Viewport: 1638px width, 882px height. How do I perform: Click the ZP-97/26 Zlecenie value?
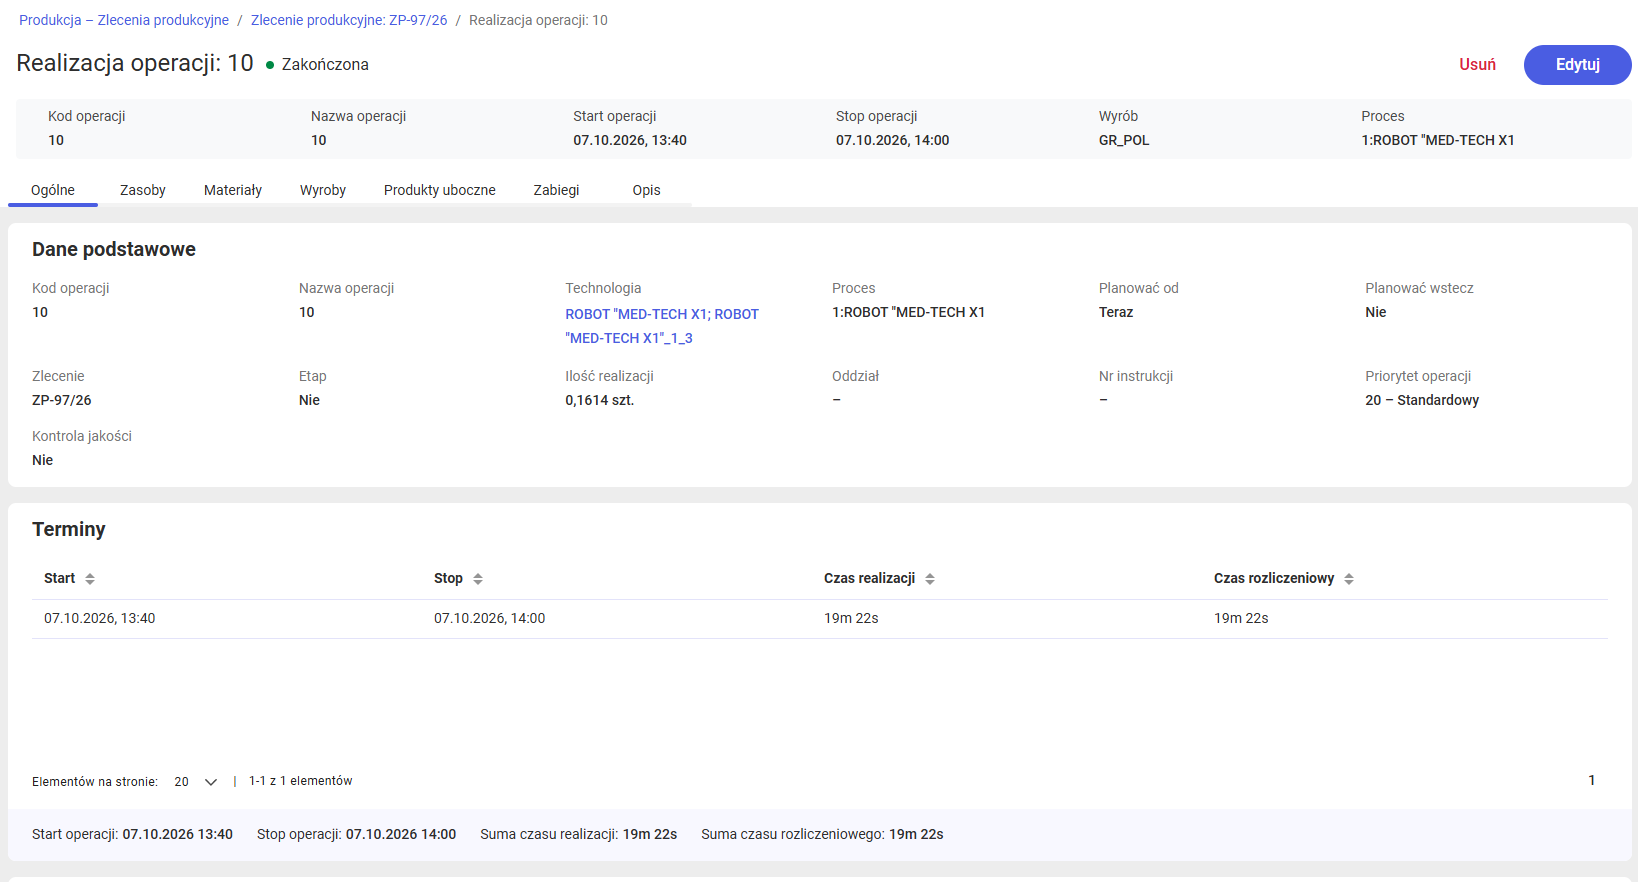coord(62,400)
